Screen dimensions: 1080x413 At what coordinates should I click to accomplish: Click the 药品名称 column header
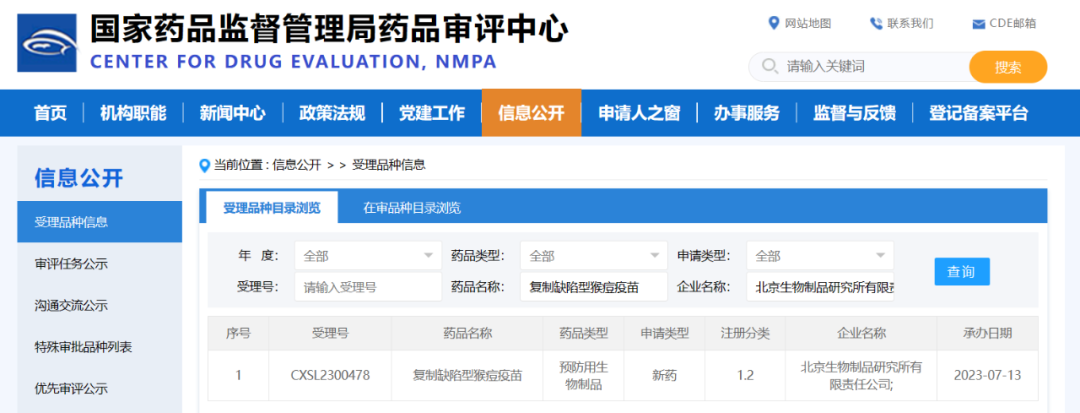pos(467,333)
